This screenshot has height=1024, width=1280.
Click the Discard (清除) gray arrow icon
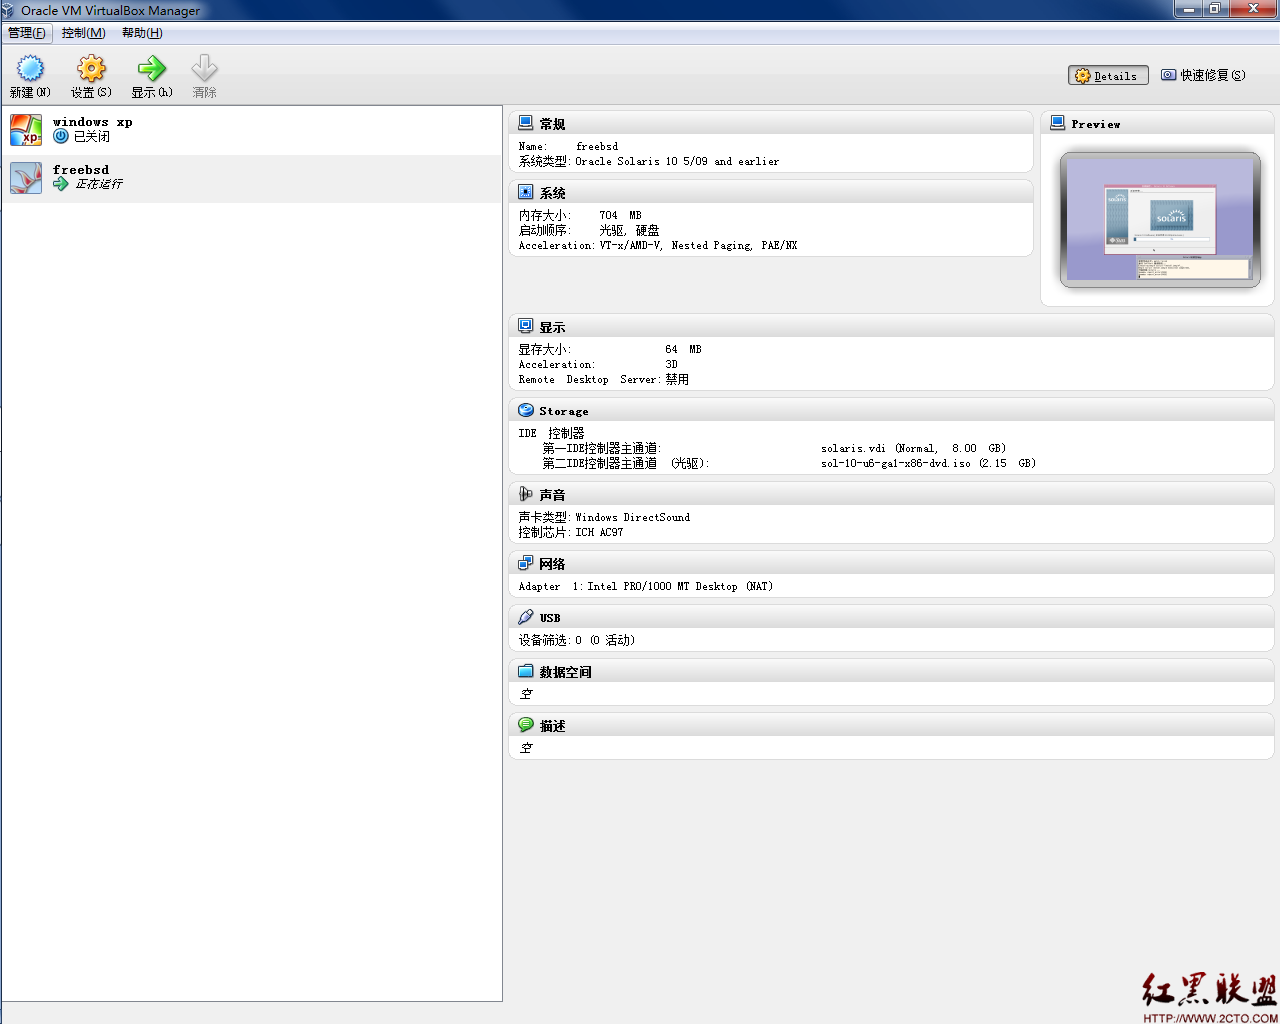click(204, 68)
